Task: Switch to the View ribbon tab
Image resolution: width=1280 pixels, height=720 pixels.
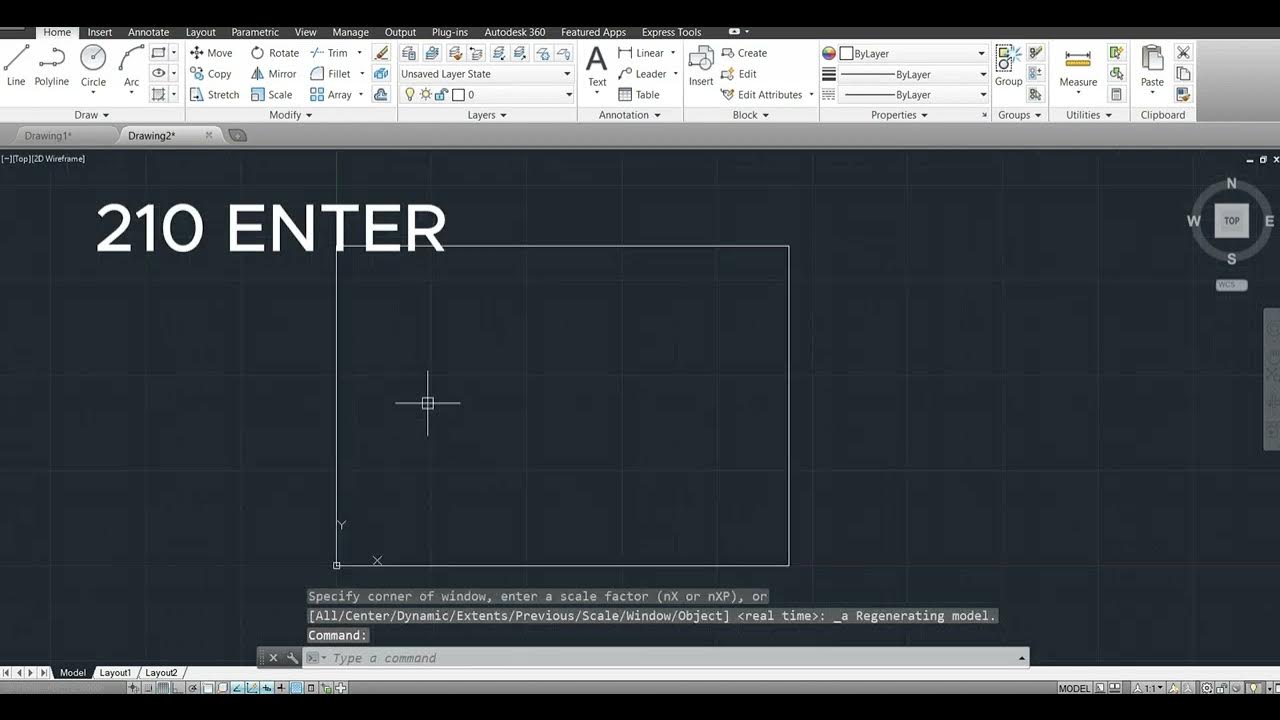Action: click(x=306, y=32)
